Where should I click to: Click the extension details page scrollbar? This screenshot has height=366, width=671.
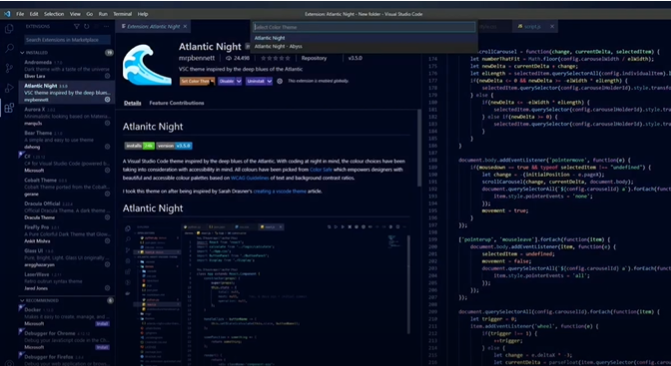pyautogui.click(x=419, y=148)
